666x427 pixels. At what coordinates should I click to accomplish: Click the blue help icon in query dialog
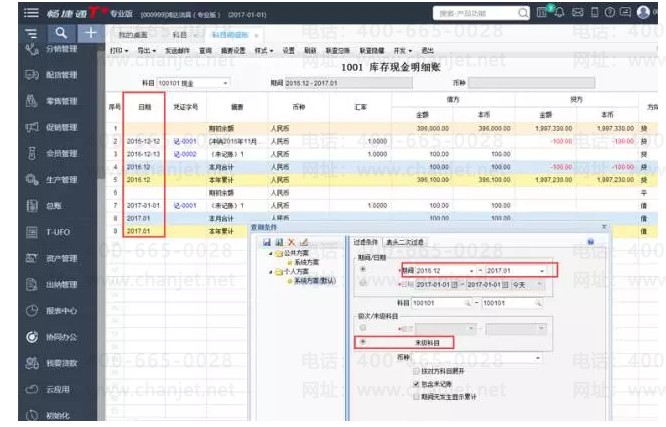click(590, 242)
